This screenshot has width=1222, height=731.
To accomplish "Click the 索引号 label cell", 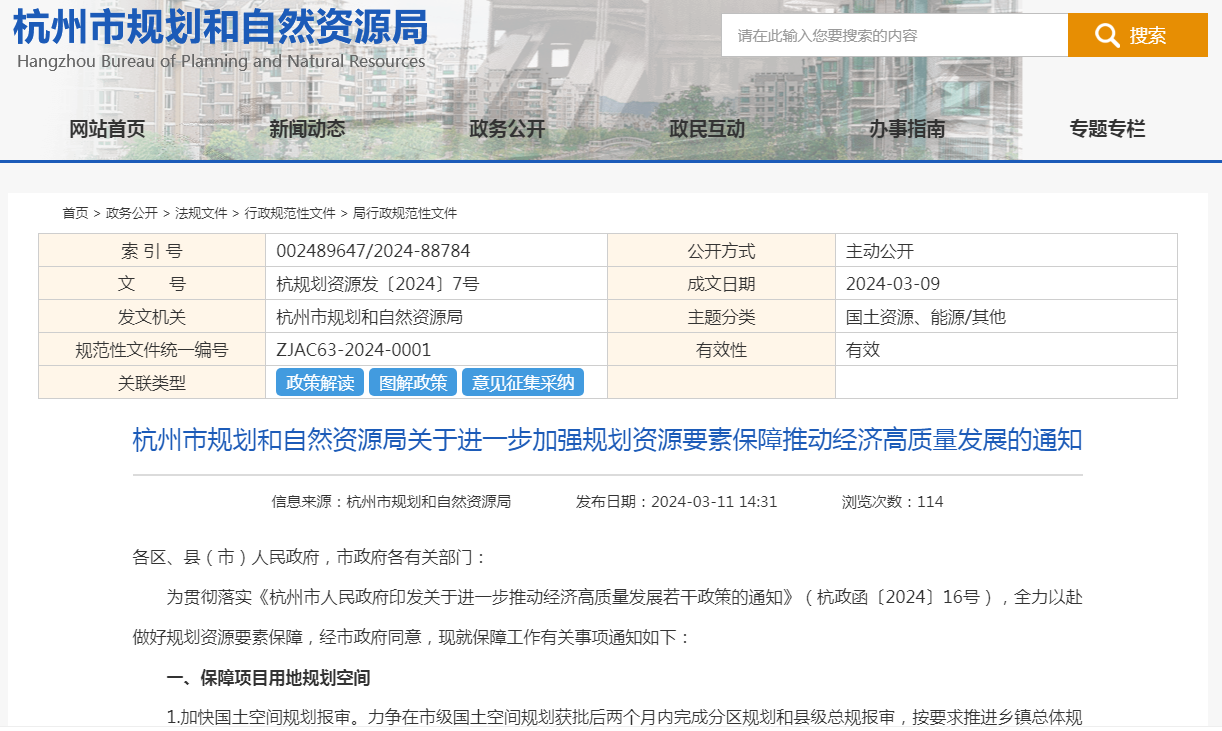I will pos(152,251).
